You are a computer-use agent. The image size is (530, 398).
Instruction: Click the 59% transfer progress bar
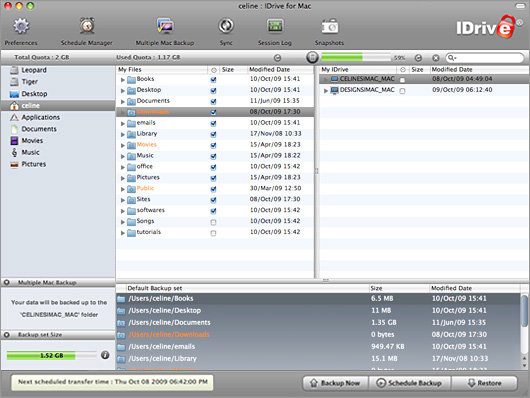(x=356, y=57)
